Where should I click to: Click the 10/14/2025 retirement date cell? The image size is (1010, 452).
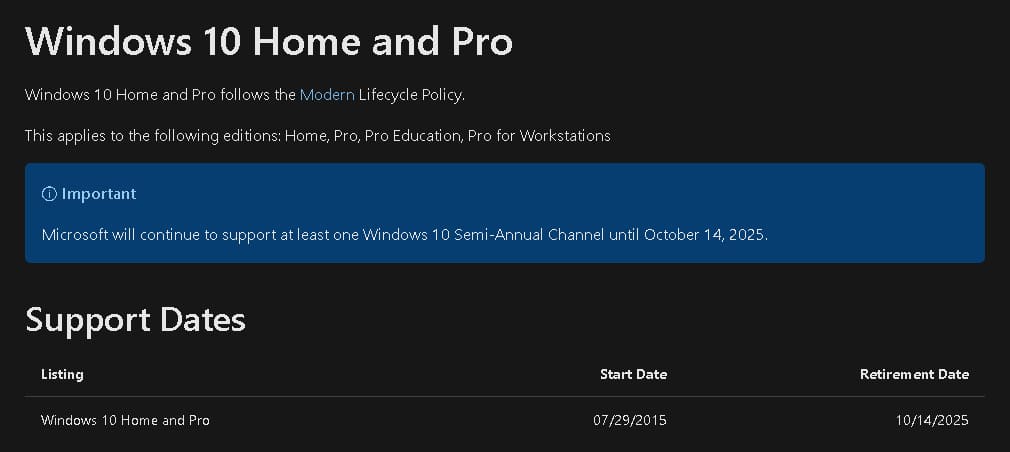(932, 420)
